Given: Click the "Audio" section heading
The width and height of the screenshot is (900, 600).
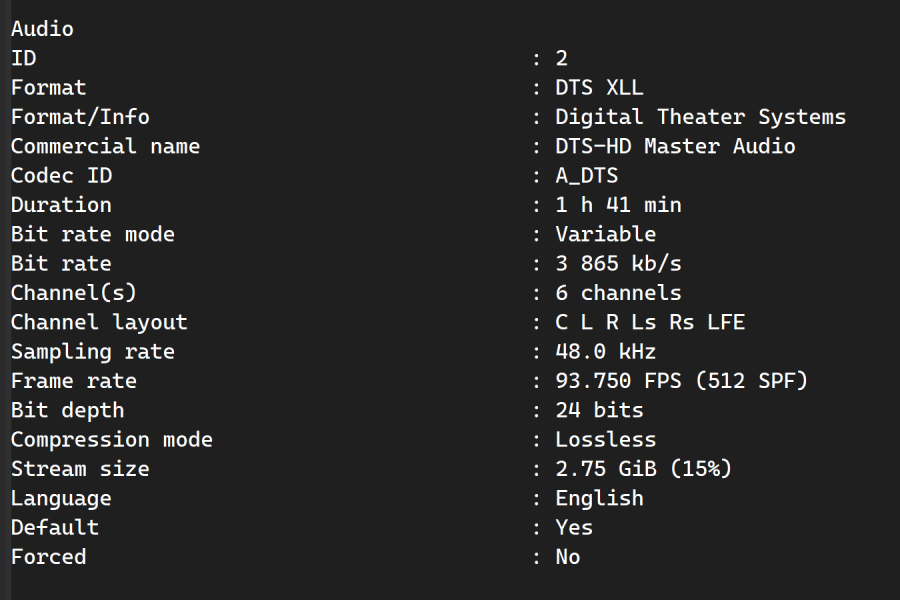Looking at the screenshot, I should 42,29.
